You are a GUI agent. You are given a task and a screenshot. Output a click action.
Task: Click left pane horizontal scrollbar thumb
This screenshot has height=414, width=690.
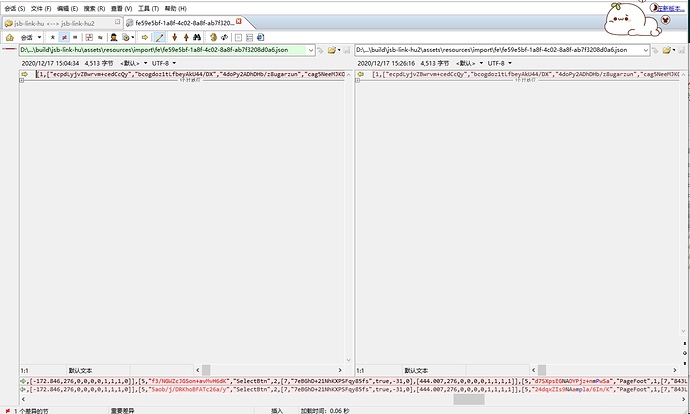[206, 370]
